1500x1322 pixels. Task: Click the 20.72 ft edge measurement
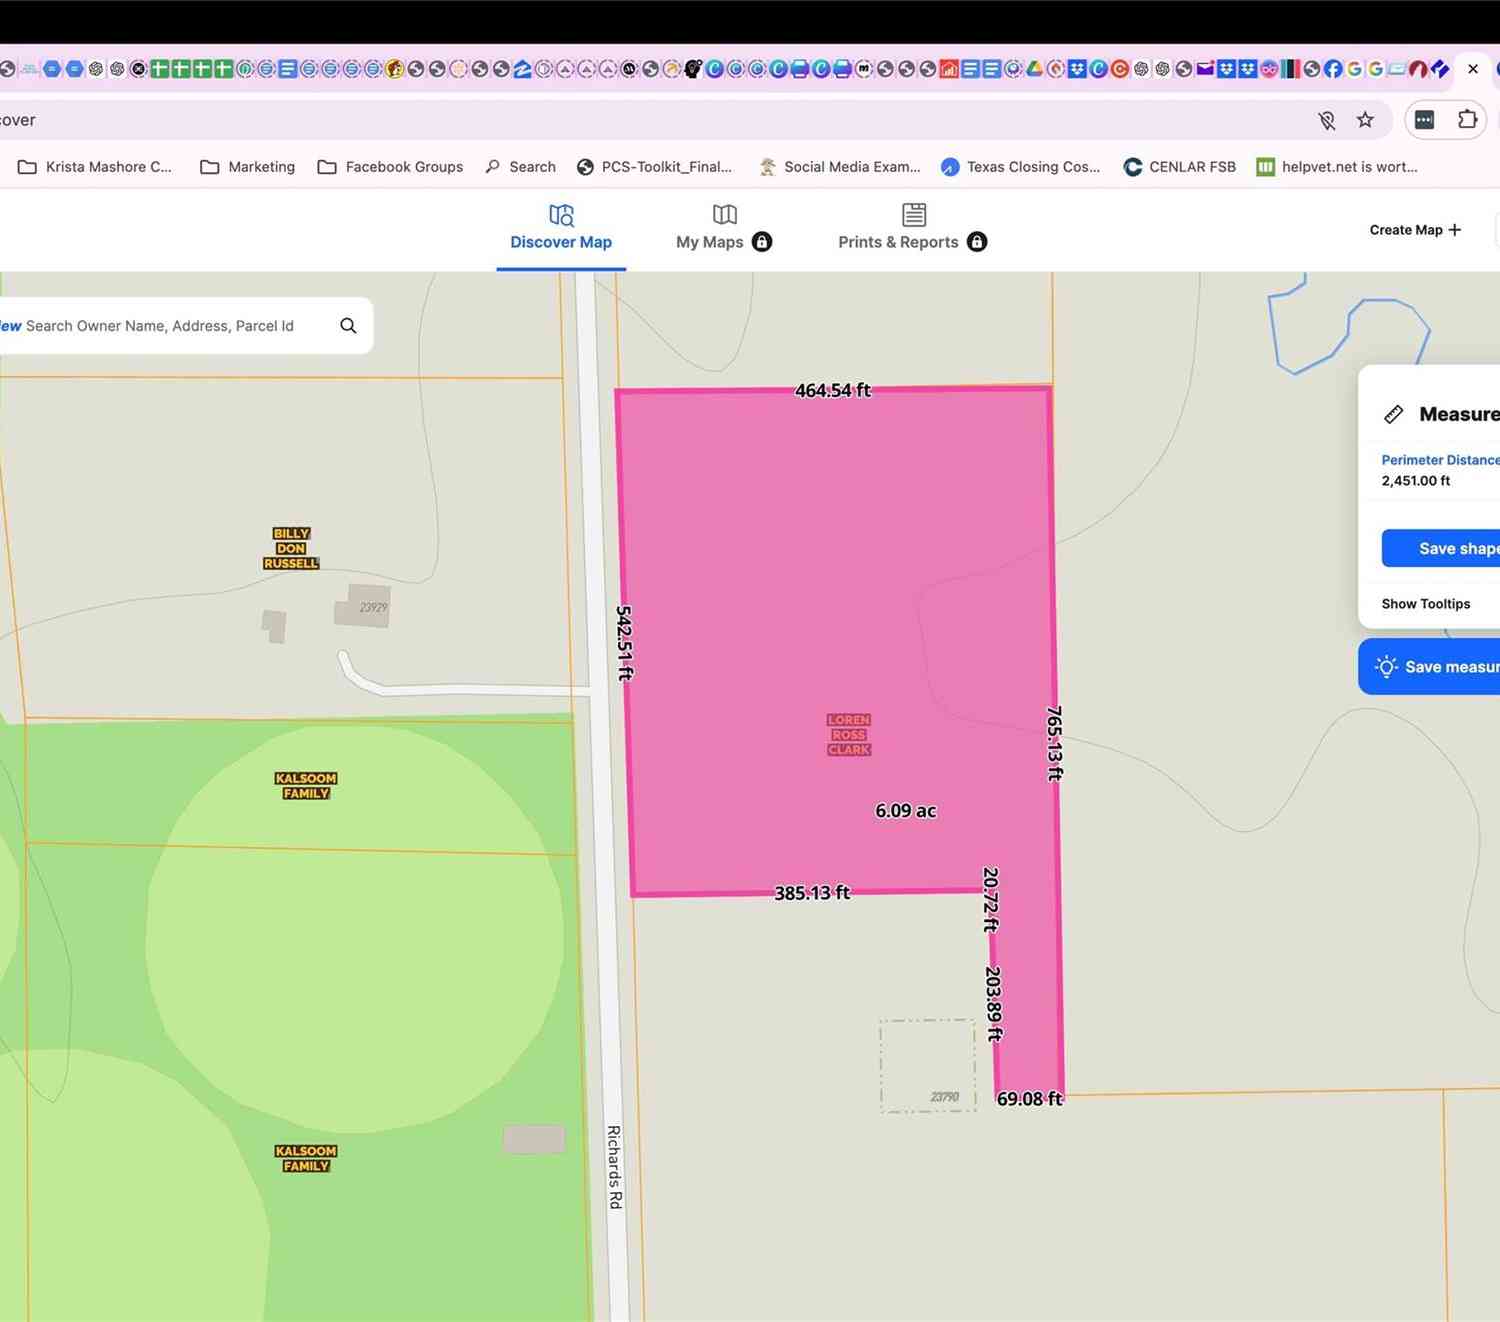click(990, 899)
